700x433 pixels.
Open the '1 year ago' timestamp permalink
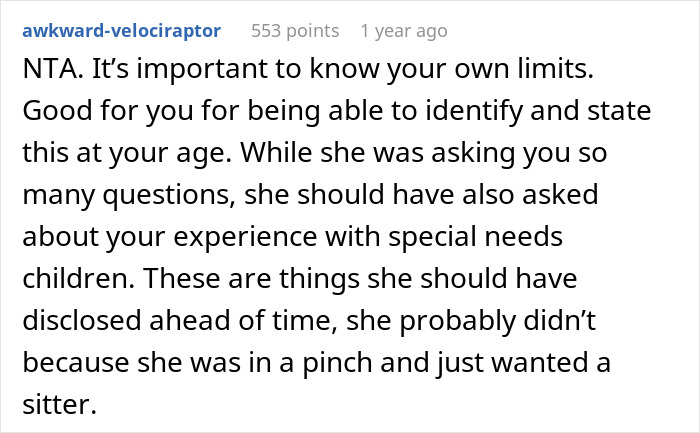[403, 31]
